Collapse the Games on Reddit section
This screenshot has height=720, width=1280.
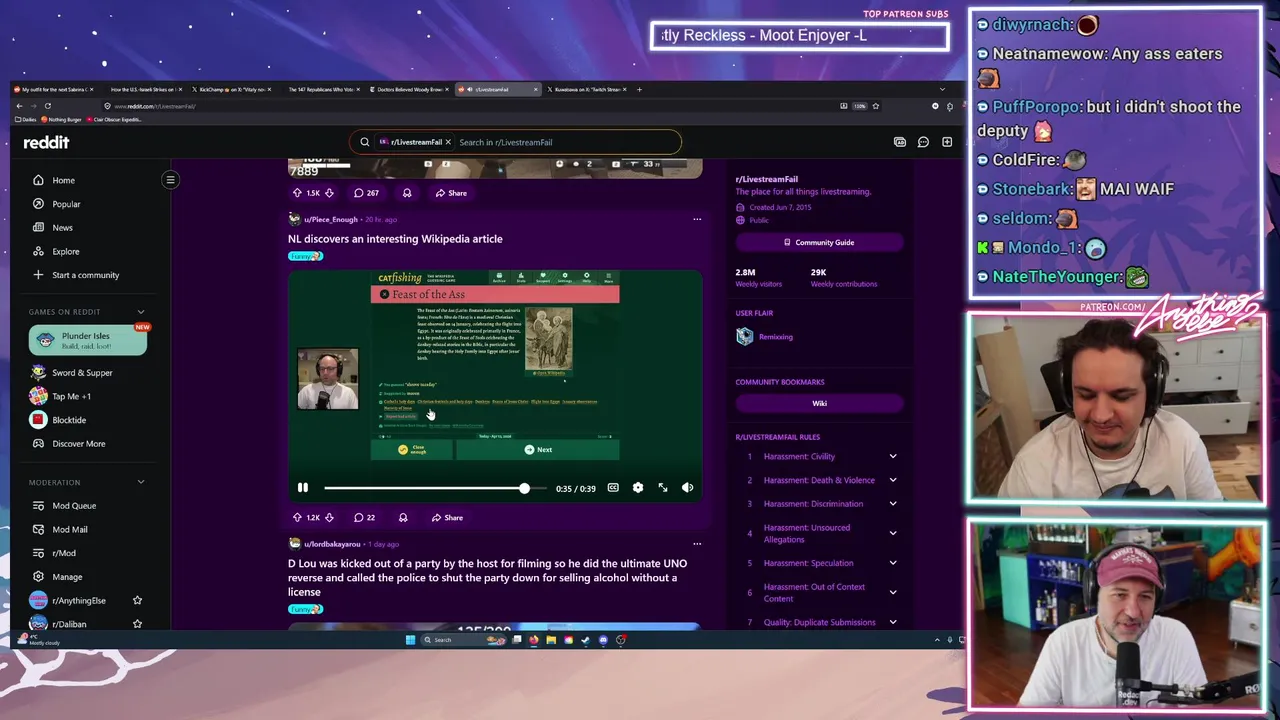(x=140, y=312)
